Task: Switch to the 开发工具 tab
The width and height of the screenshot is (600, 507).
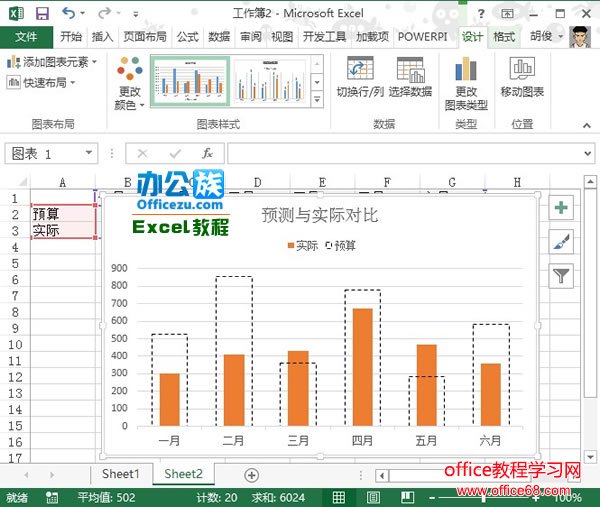Action: tap(324, 37)
